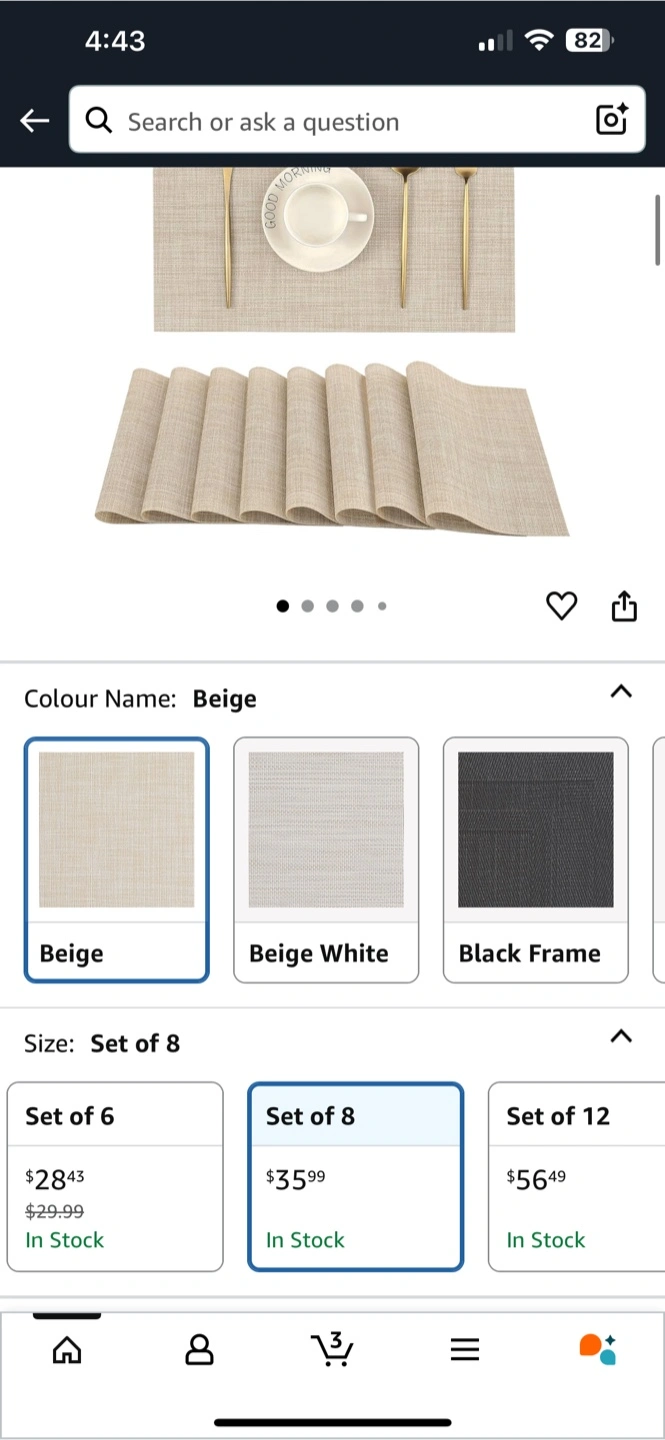This screenshot has width=665, height=1440.
Task: Select the Set of 8 size option
Action: [356, 1177]
